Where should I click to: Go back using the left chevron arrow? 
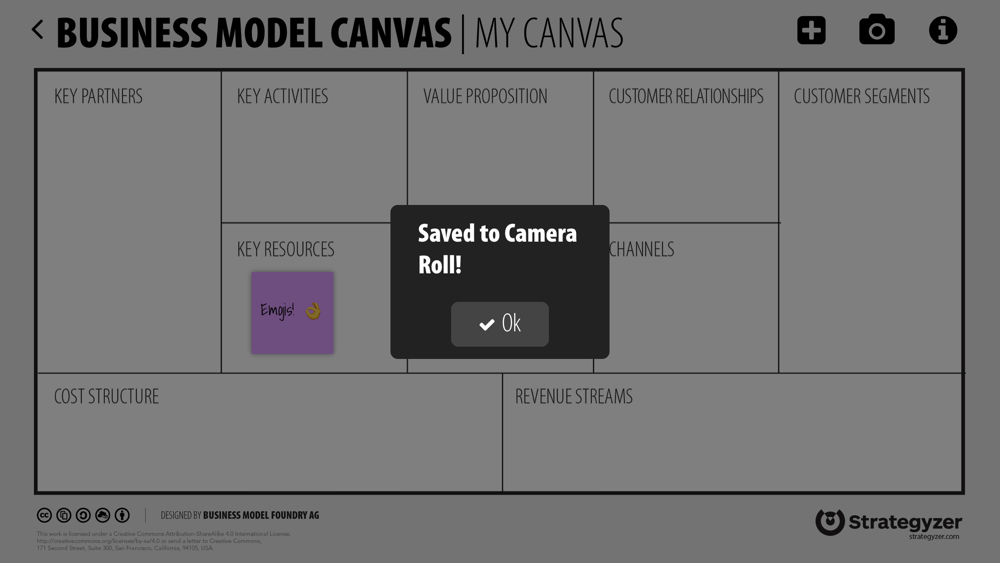pyautogui.click(x=38, y=29)
